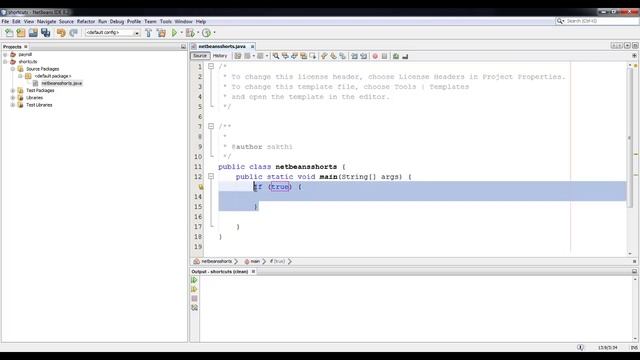Click the Previous Bookmark editor icon
The width and height of the screenshot is (640, 360).
click(x=324, y=56)
